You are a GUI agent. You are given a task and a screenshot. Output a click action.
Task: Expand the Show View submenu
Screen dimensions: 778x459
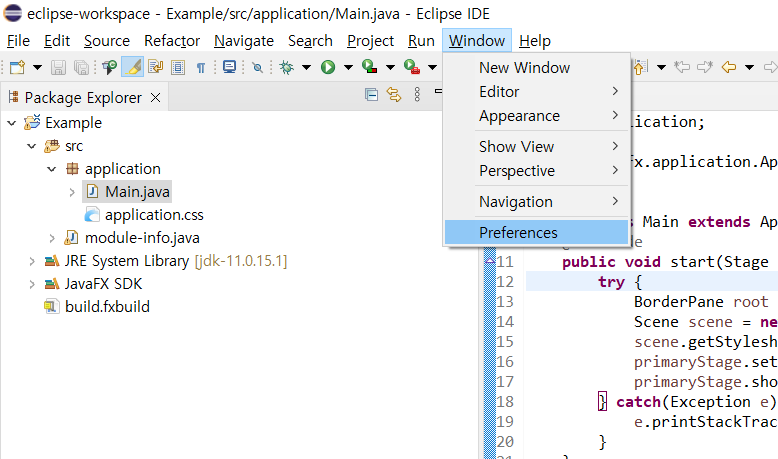536,146
